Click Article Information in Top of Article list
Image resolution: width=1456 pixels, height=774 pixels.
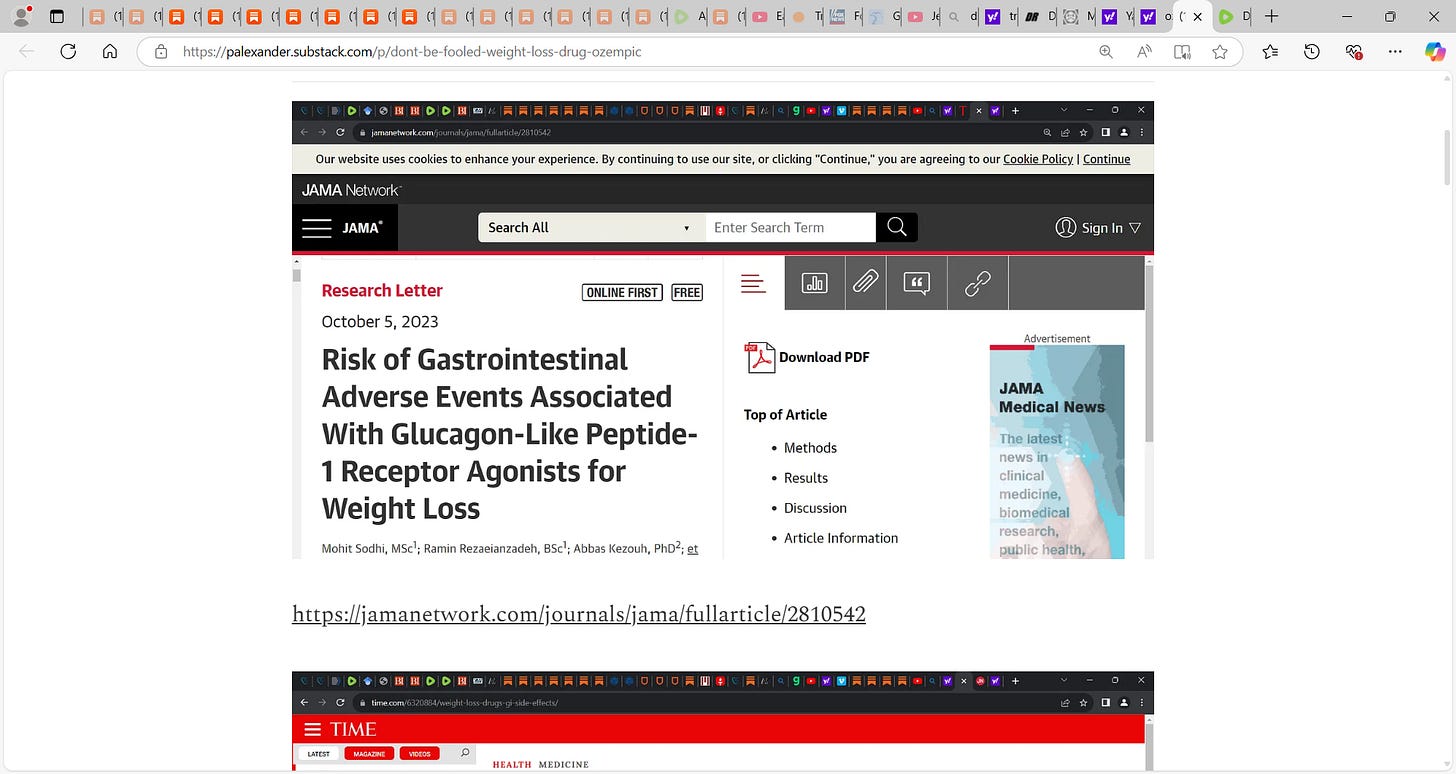tap(841, 538)
